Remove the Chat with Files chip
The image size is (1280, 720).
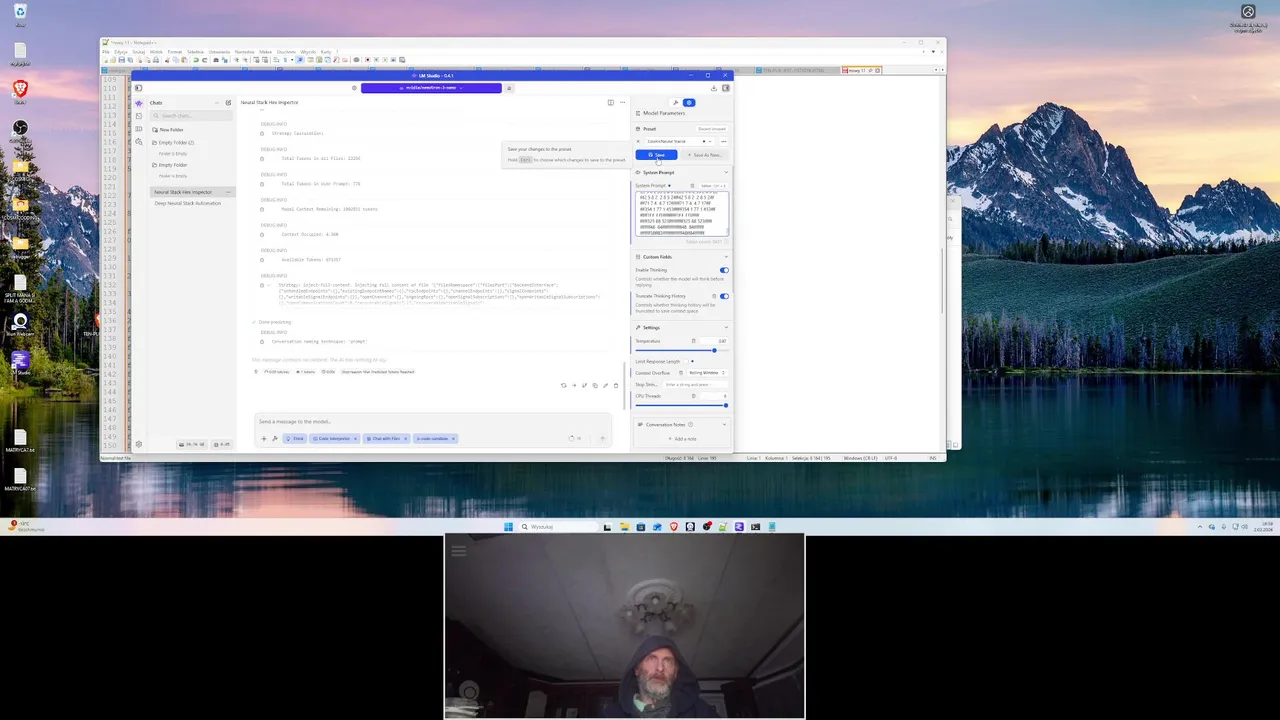406,438
